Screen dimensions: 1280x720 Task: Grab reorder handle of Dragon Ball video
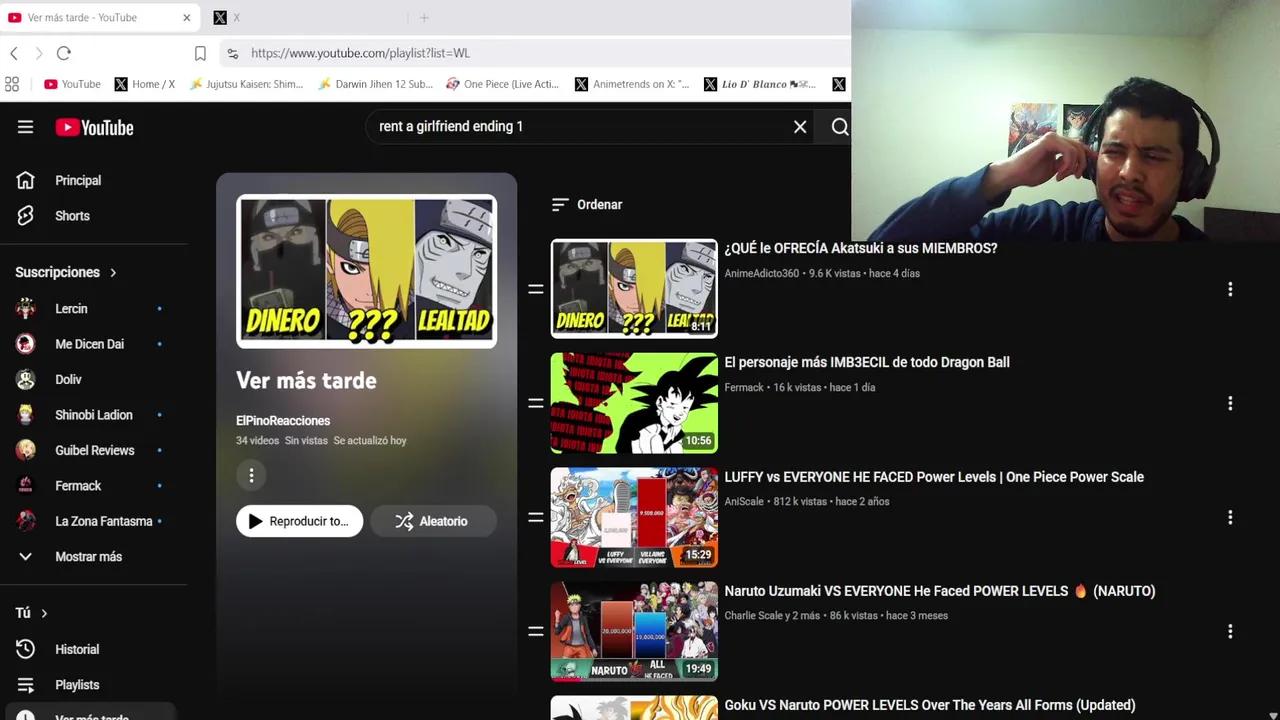(536, 403)
